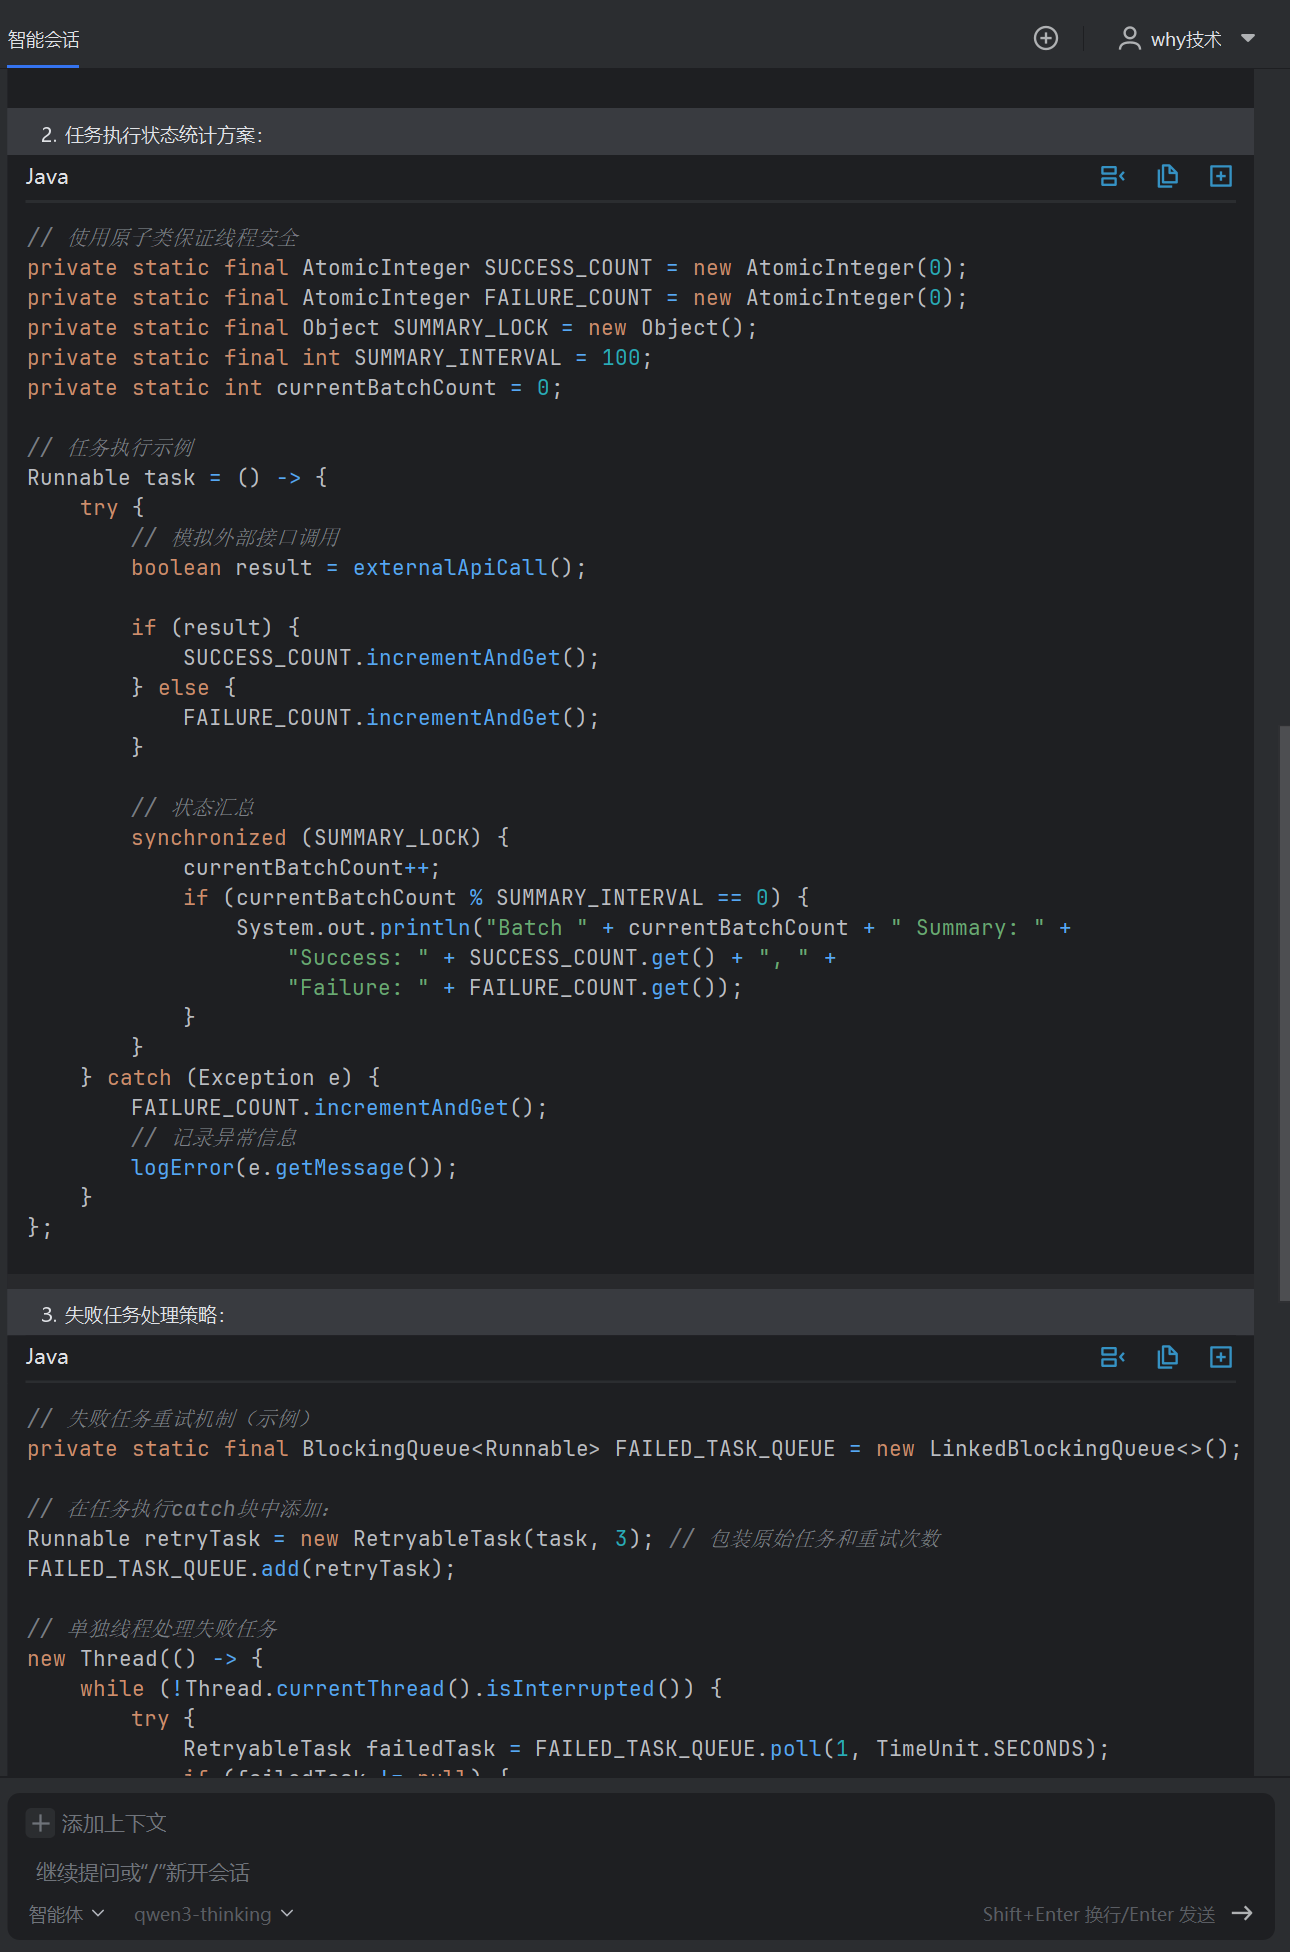The height and width of the screenshot is (1952, 1290).
Task: Create a new file from the first code block
Action: pos(1220,176)
